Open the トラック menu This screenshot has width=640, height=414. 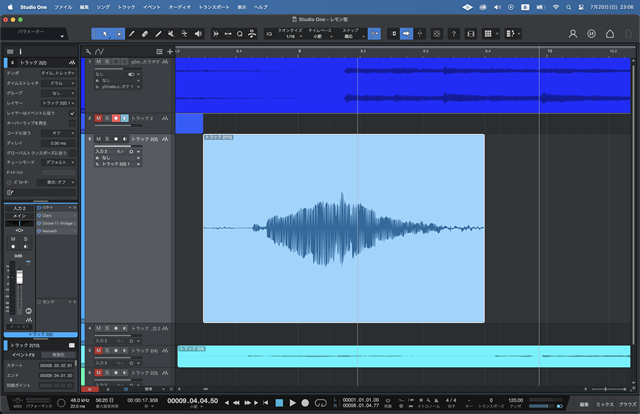coord(126,7)
